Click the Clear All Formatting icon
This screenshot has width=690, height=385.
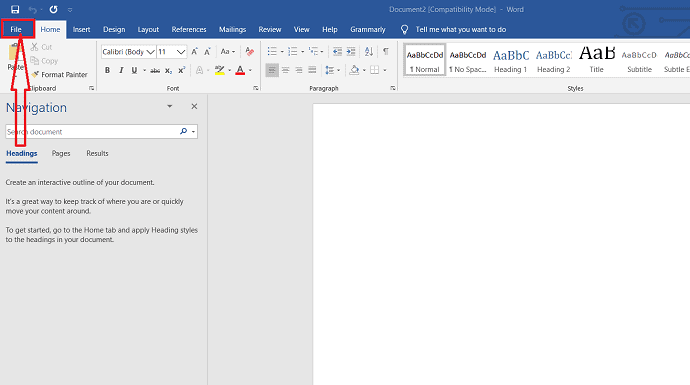[250, 52]
